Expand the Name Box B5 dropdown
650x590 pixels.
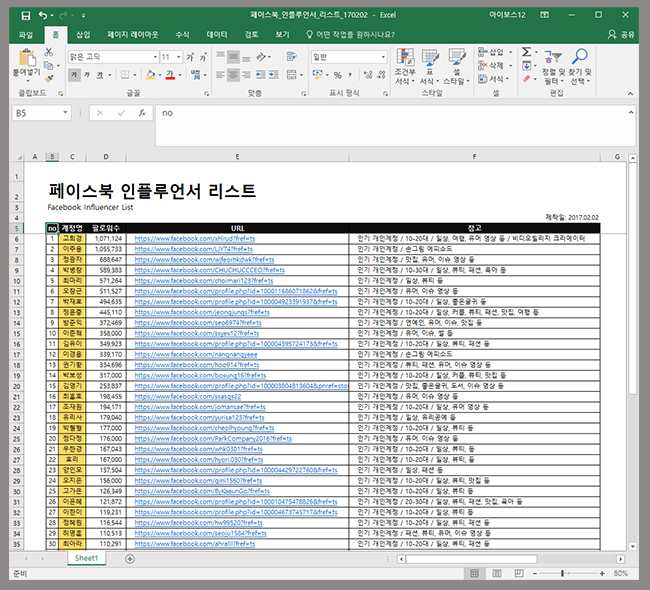point(65,113)
